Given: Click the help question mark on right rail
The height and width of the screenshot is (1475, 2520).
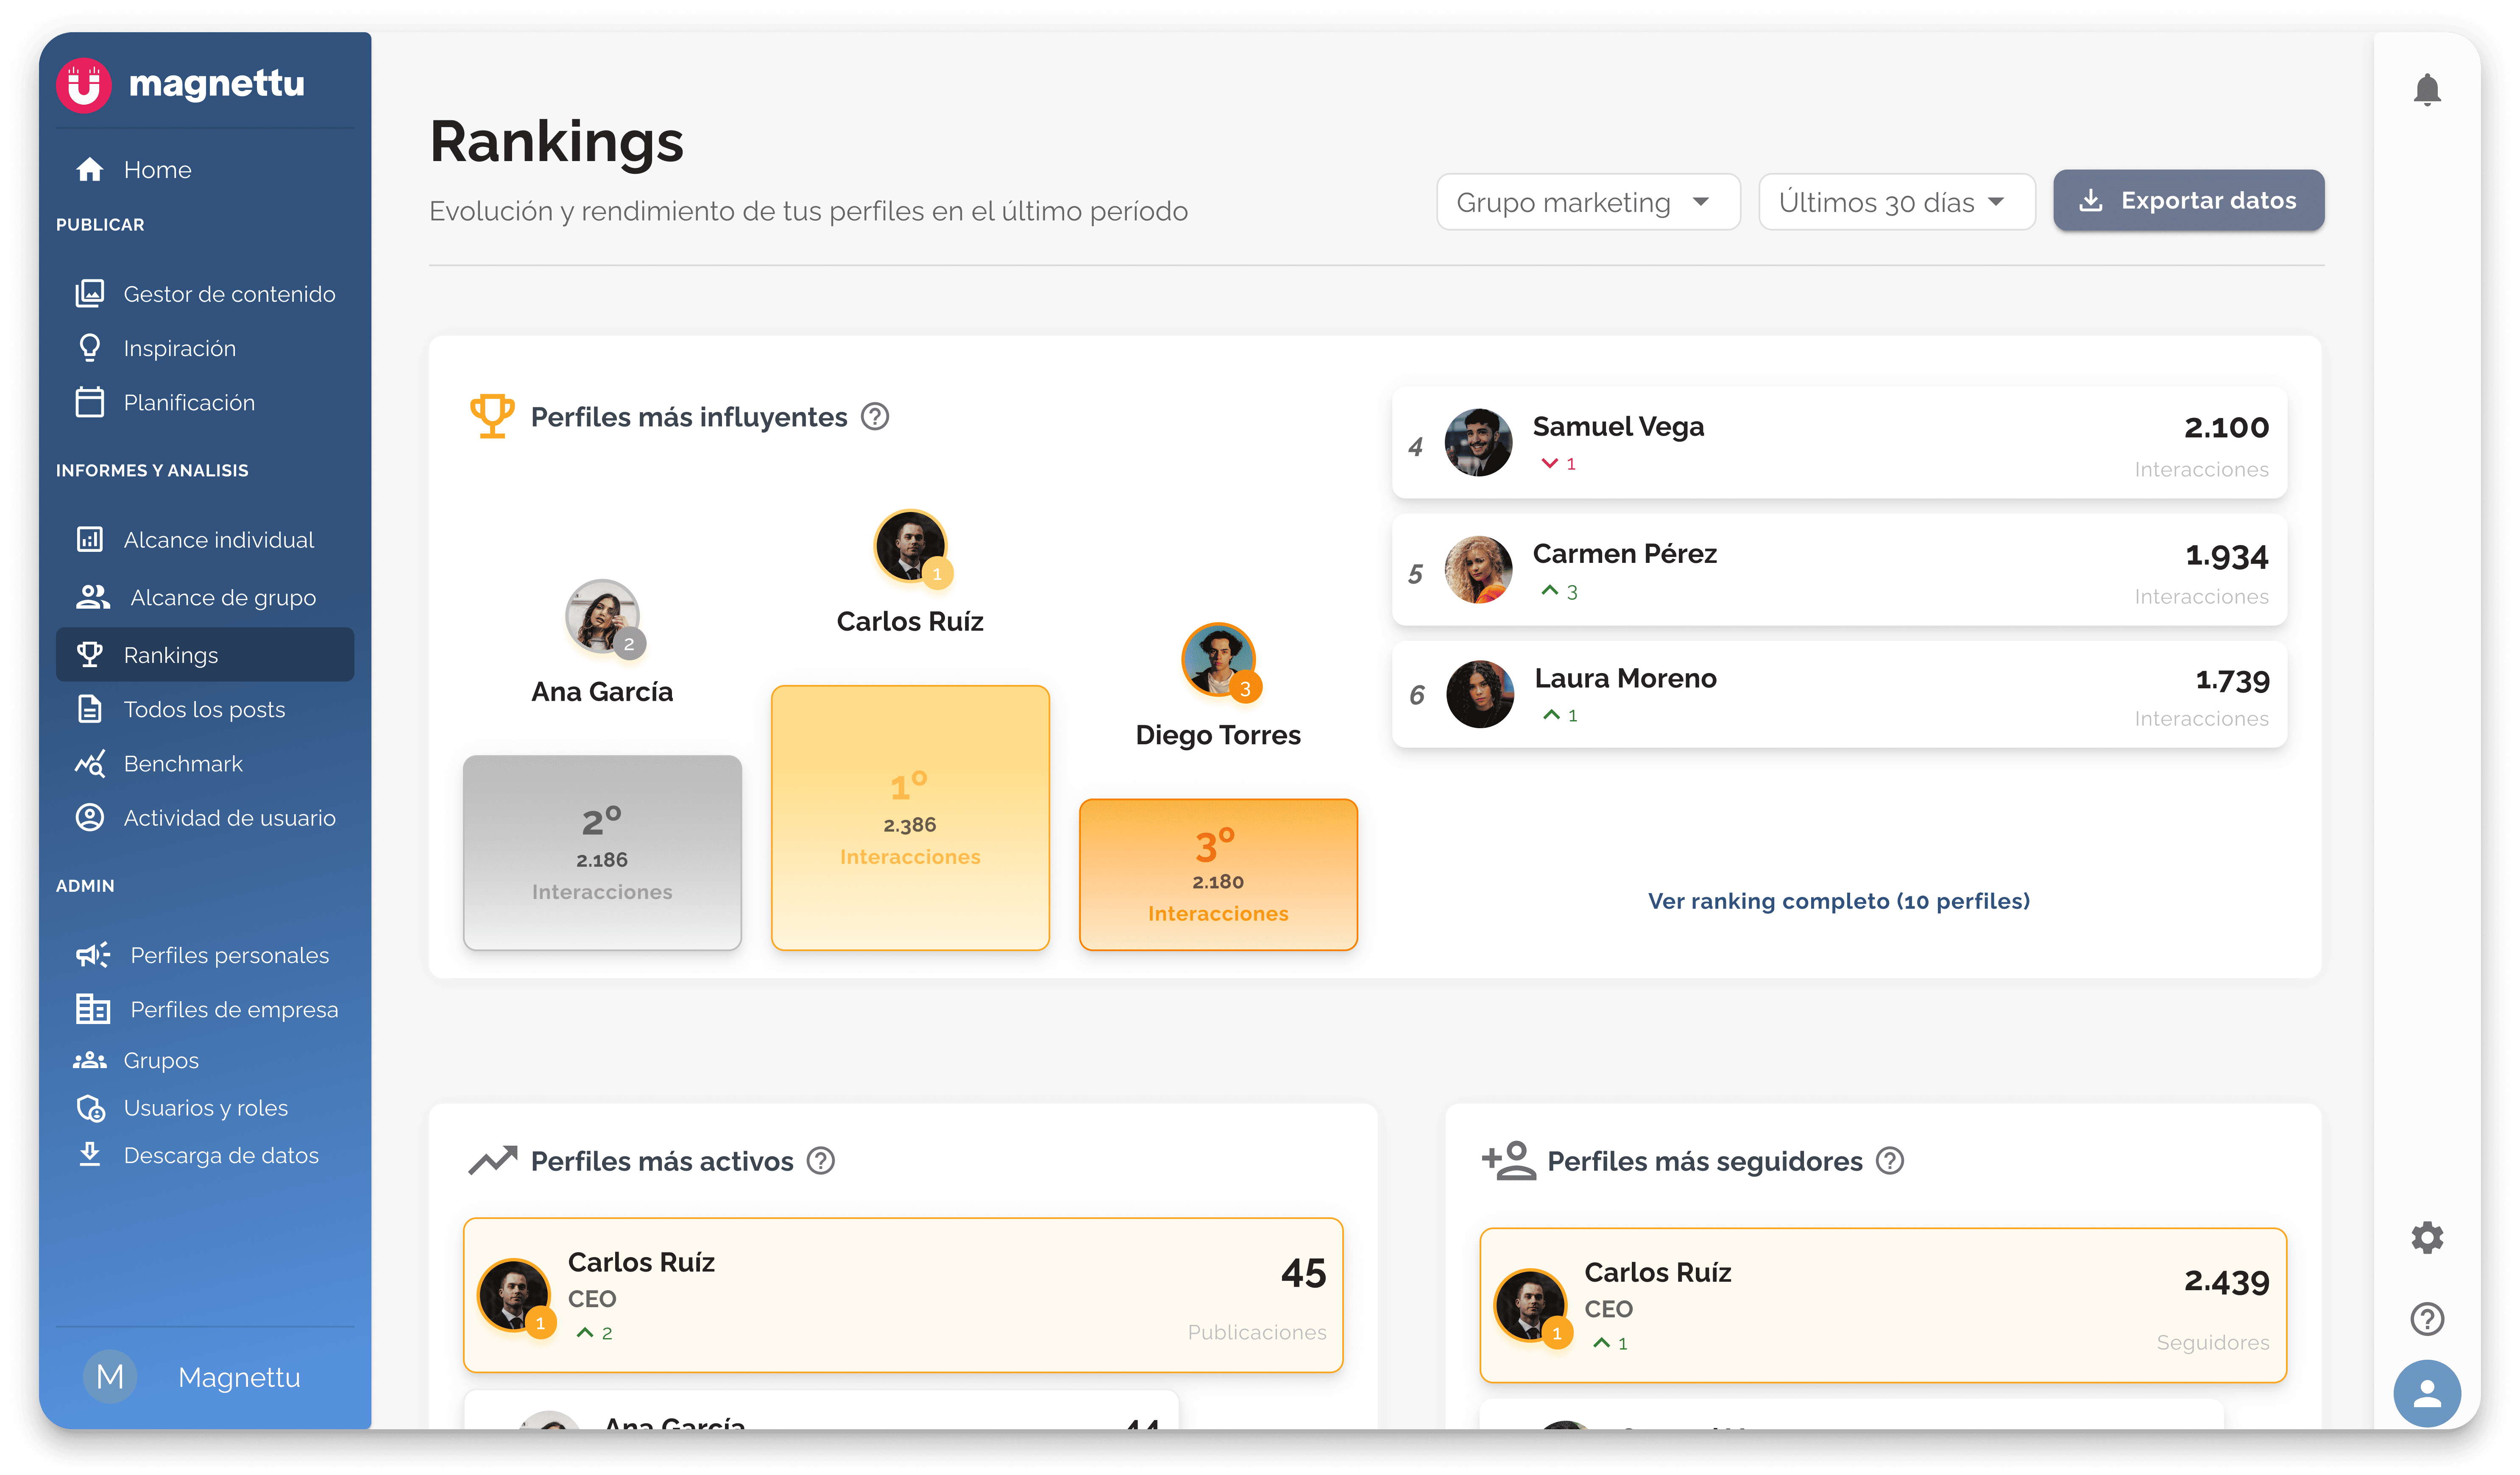Looking at the screenshot, I should click(x=2427, y=1318).
